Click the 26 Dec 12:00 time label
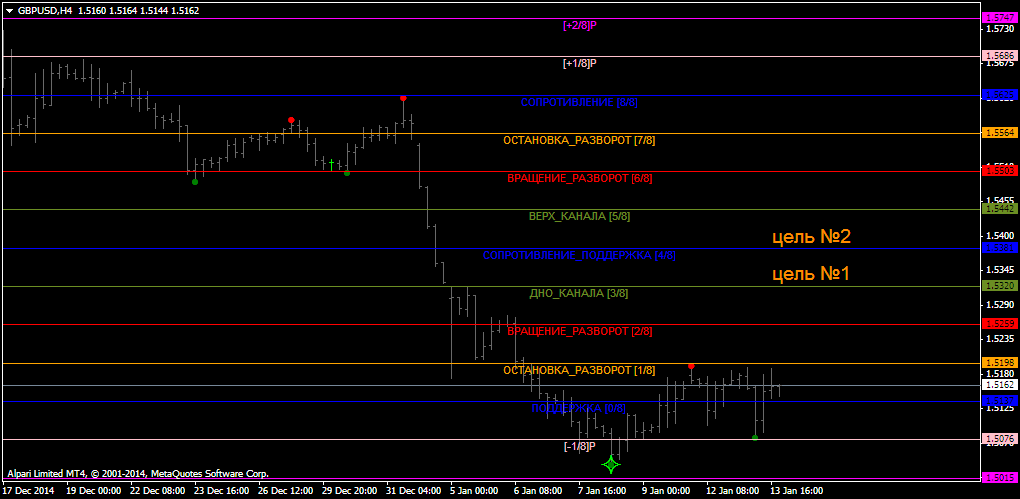The width and height of the screenshot is (1020, 499). (x=286, y=491)
